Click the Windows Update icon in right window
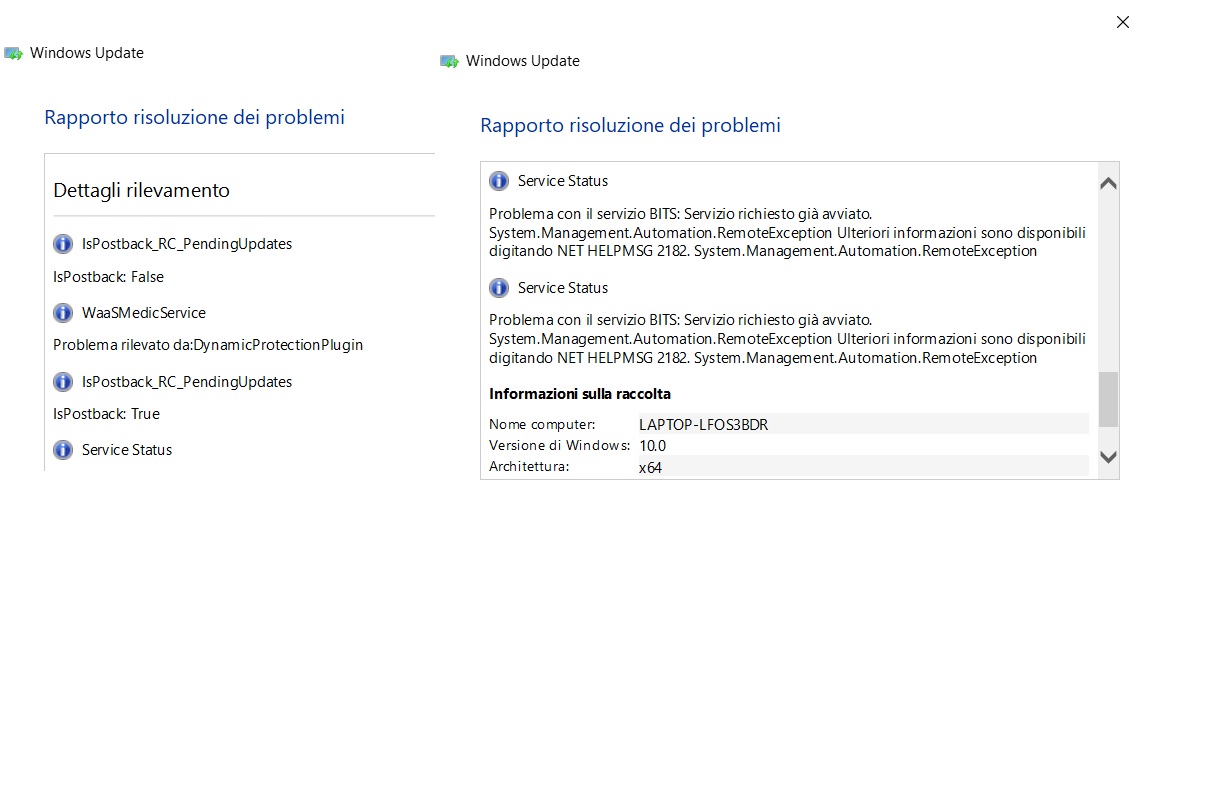 (x=449, y=62)
